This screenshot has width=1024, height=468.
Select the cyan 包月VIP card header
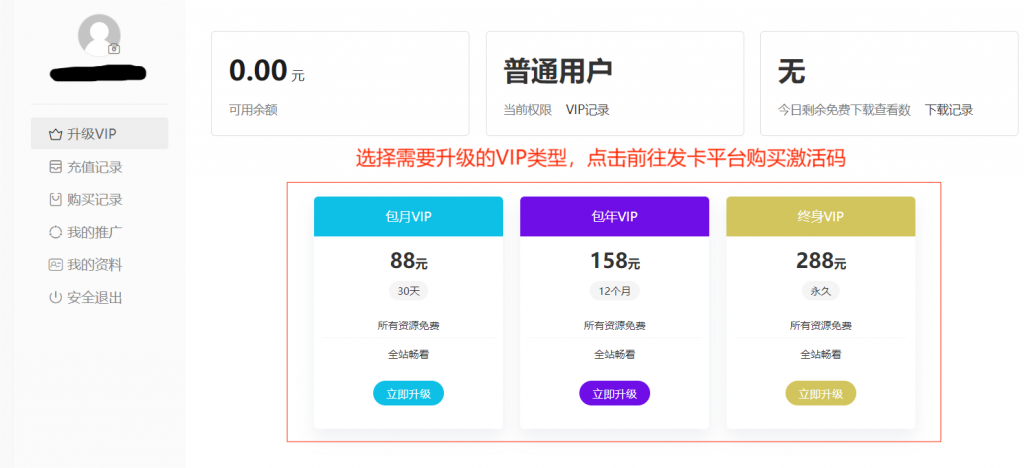click(x=408, y=216)
